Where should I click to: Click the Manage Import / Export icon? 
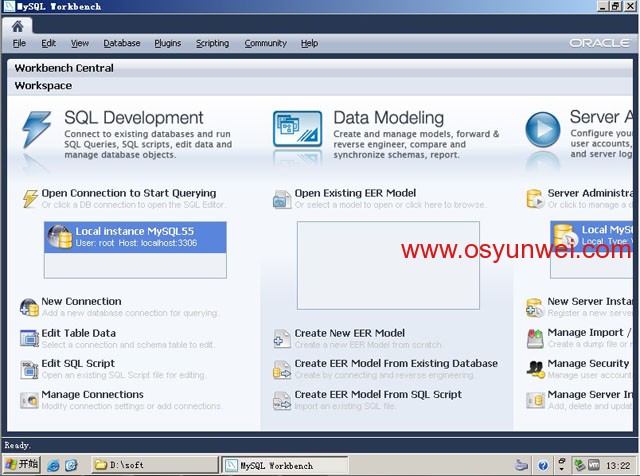coord(535,338)
